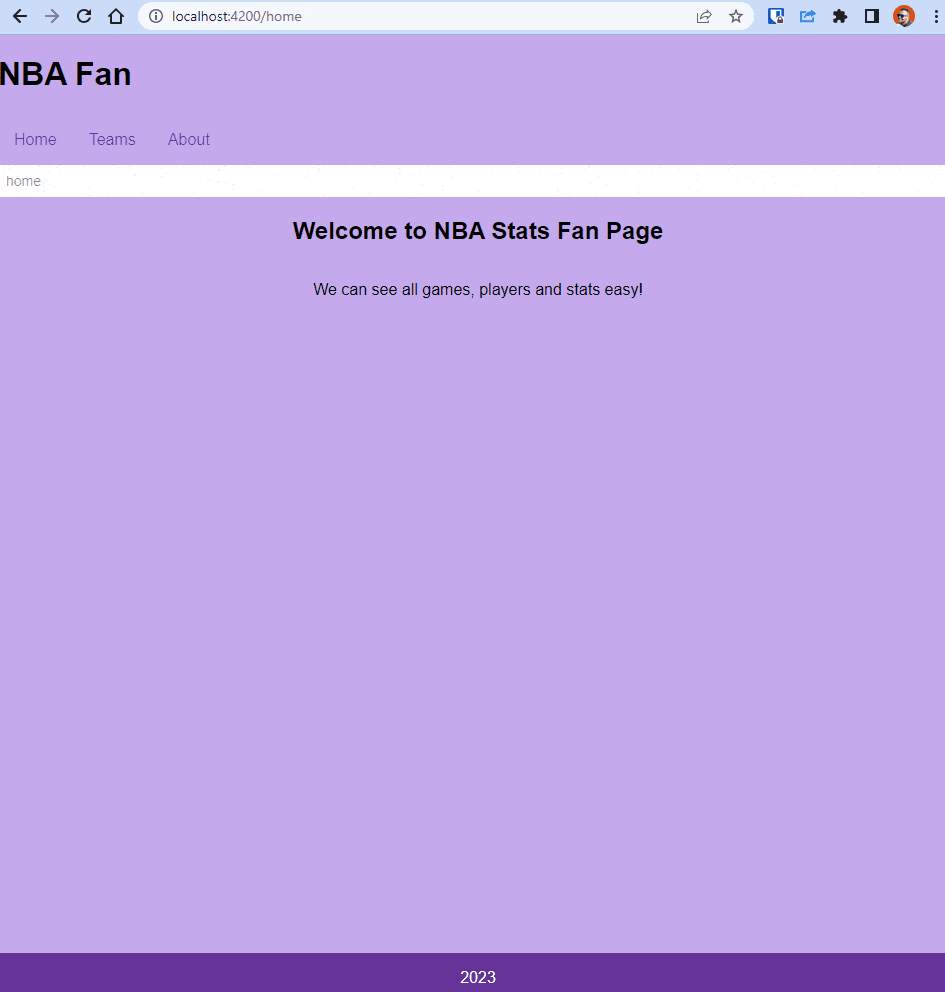Viewport: 945px width, 992px height.
Task: Share this page using address bar icon
Action: coord(704,16)
